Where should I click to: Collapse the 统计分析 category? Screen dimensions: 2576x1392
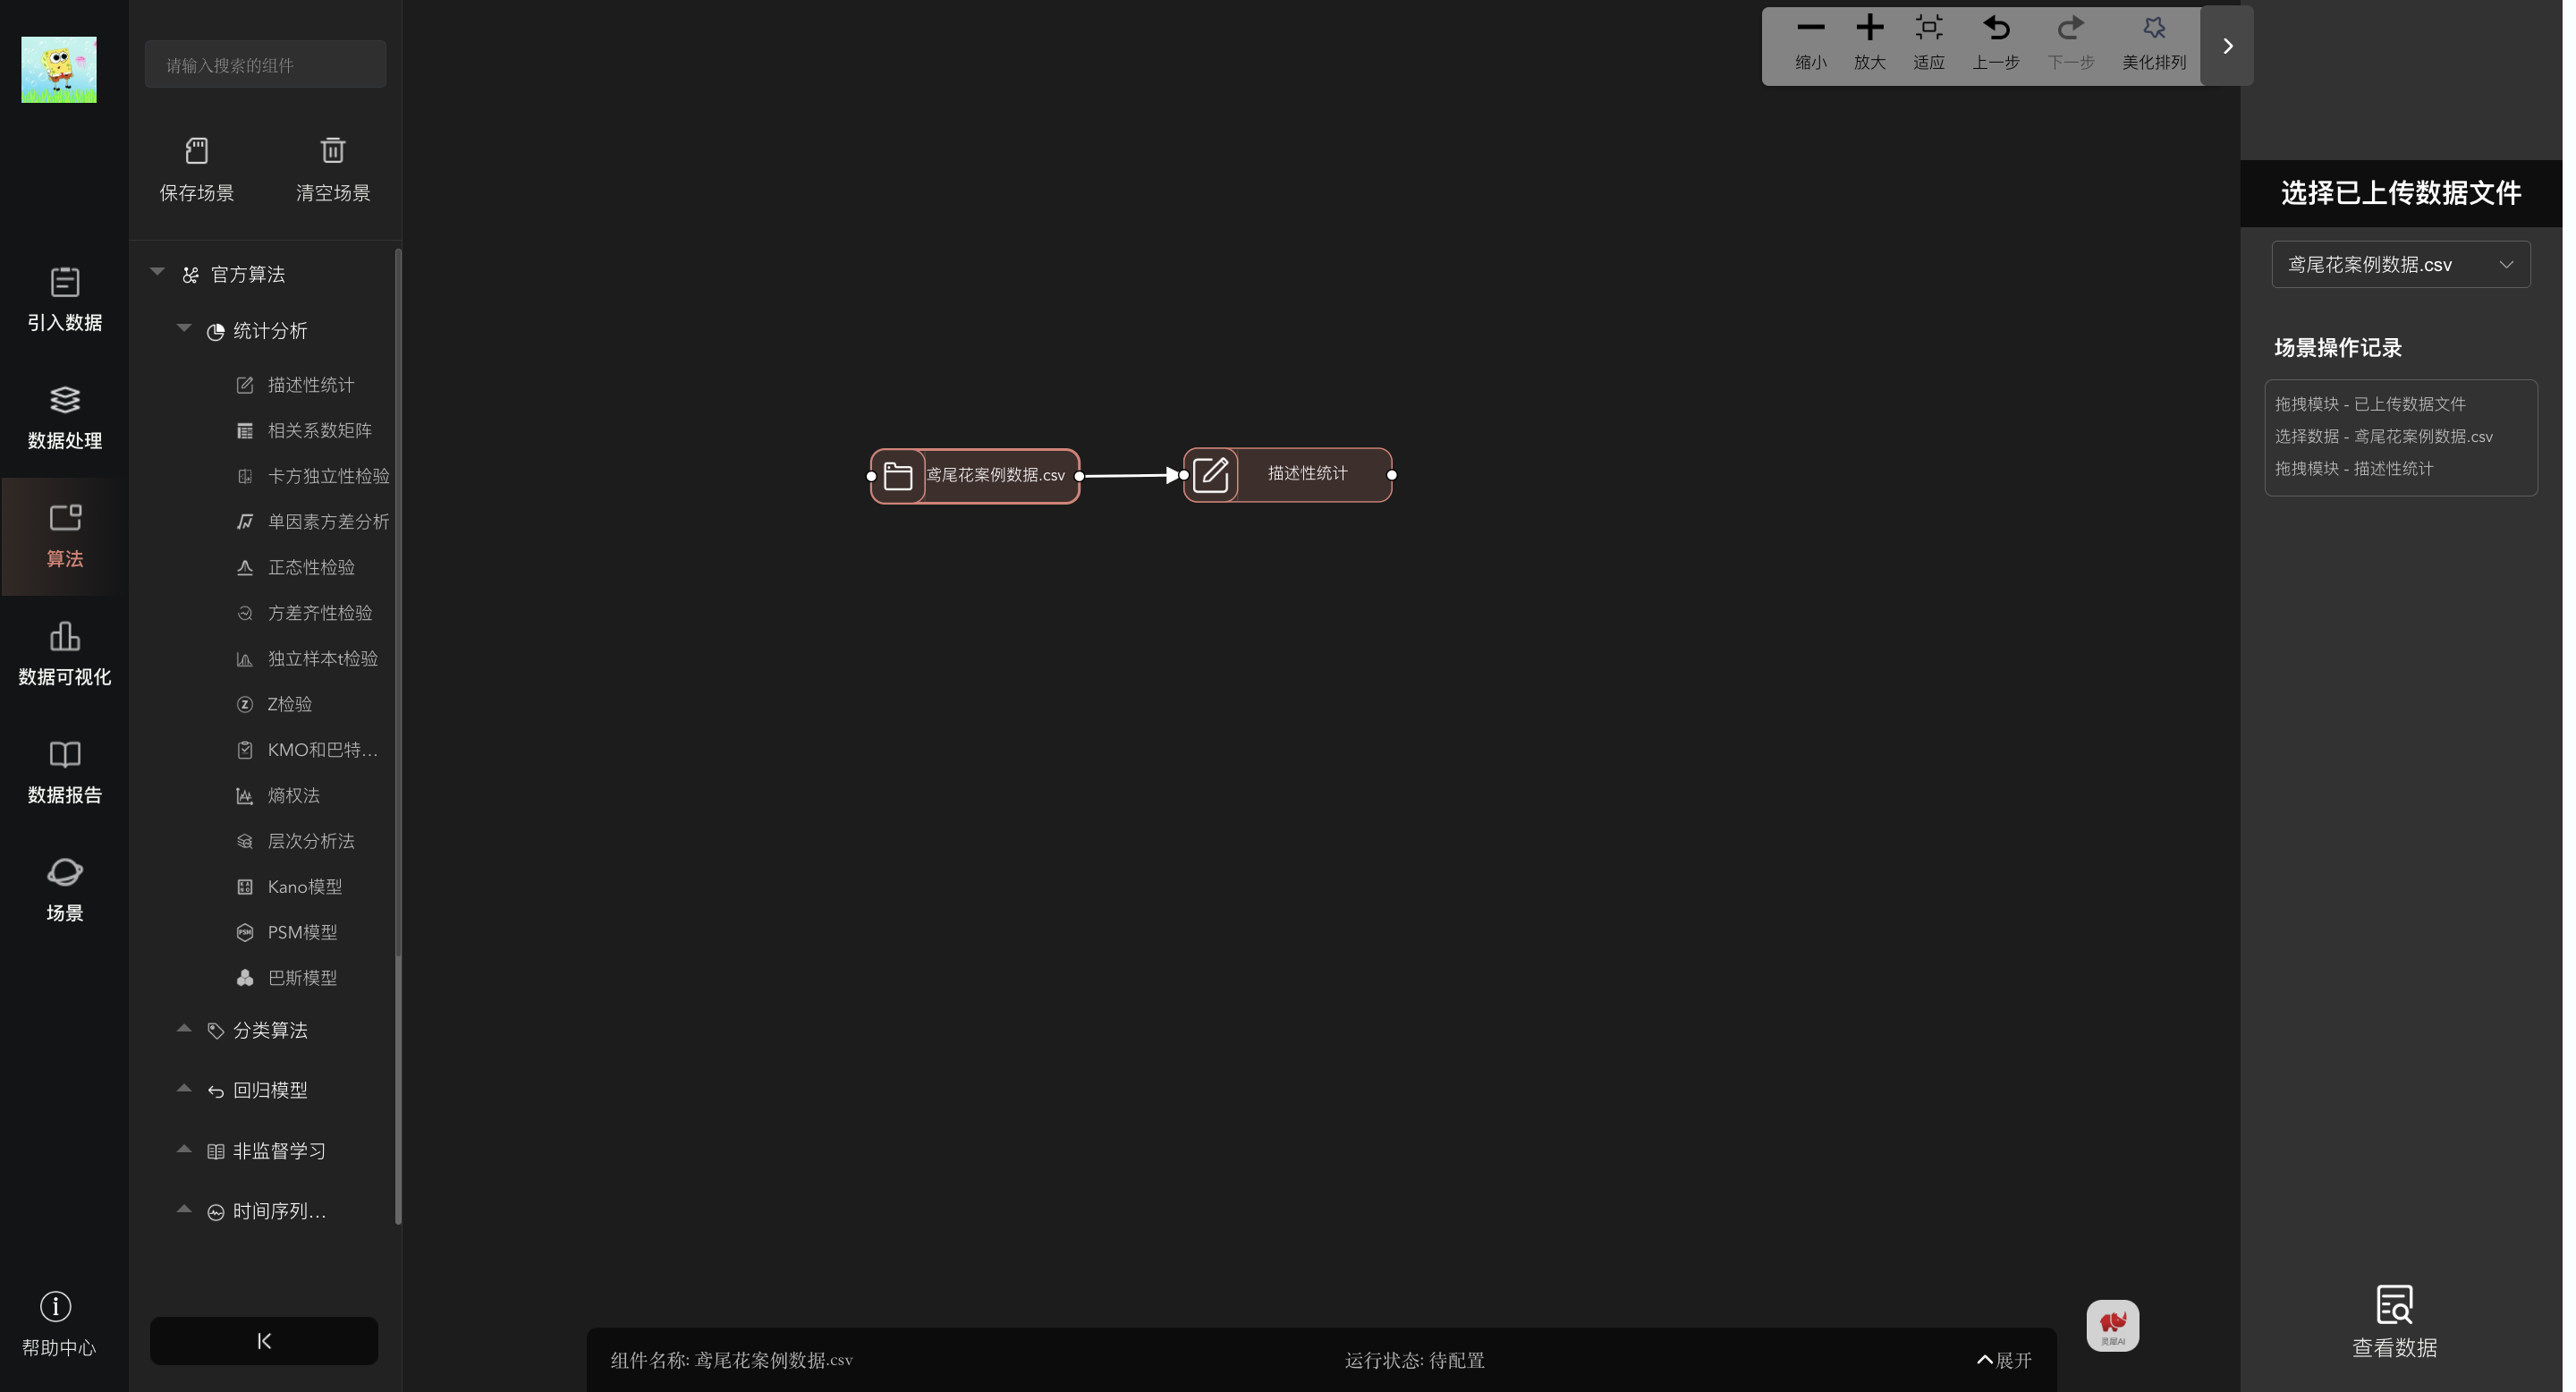tap(184, 329)
